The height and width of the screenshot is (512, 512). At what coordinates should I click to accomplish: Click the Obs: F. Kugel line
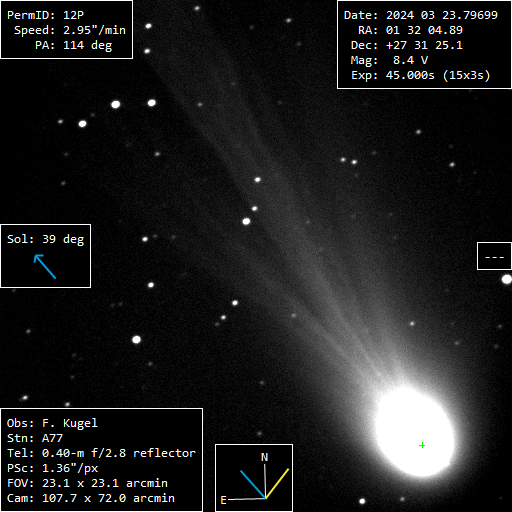point(52,423)
